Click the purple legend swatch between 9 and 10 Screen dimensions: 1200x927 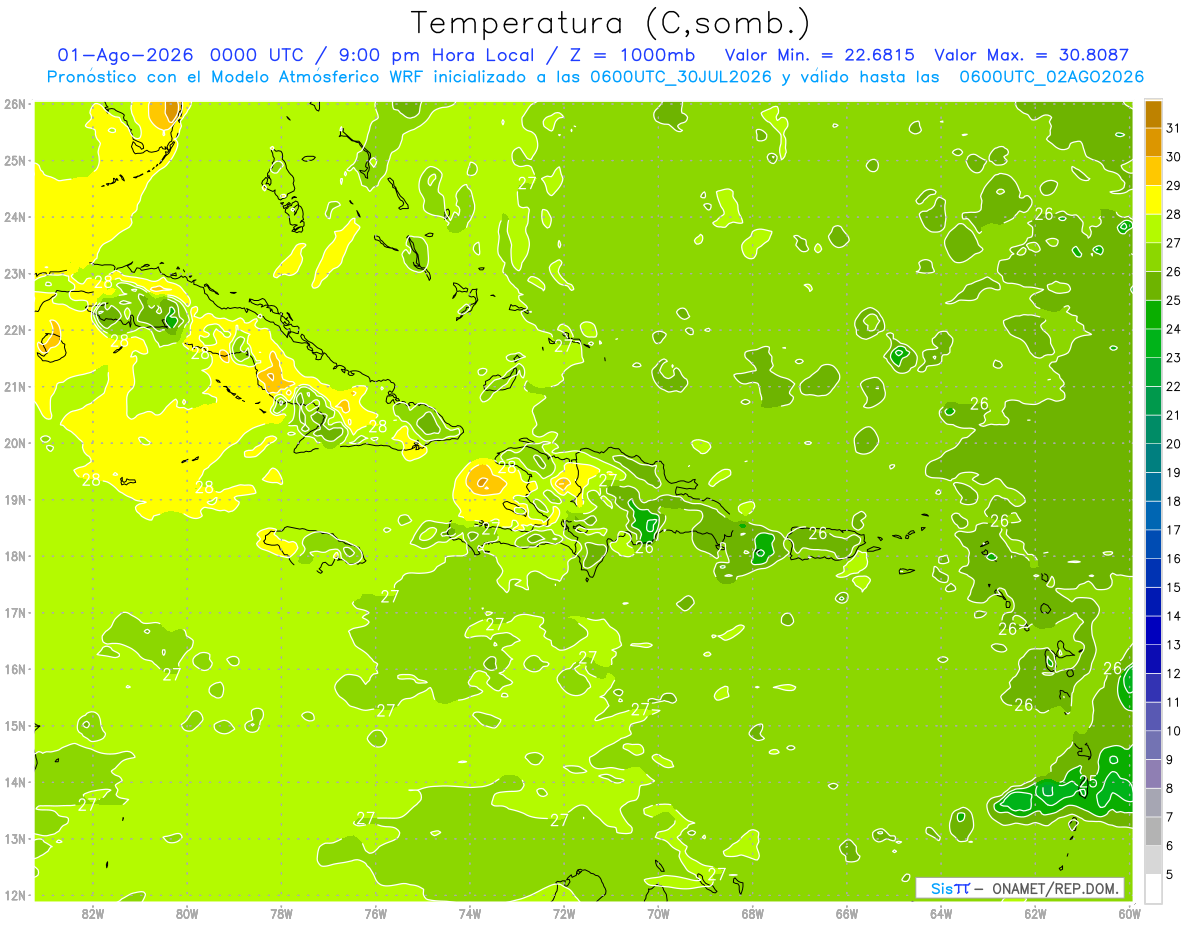pos(1153,745)
